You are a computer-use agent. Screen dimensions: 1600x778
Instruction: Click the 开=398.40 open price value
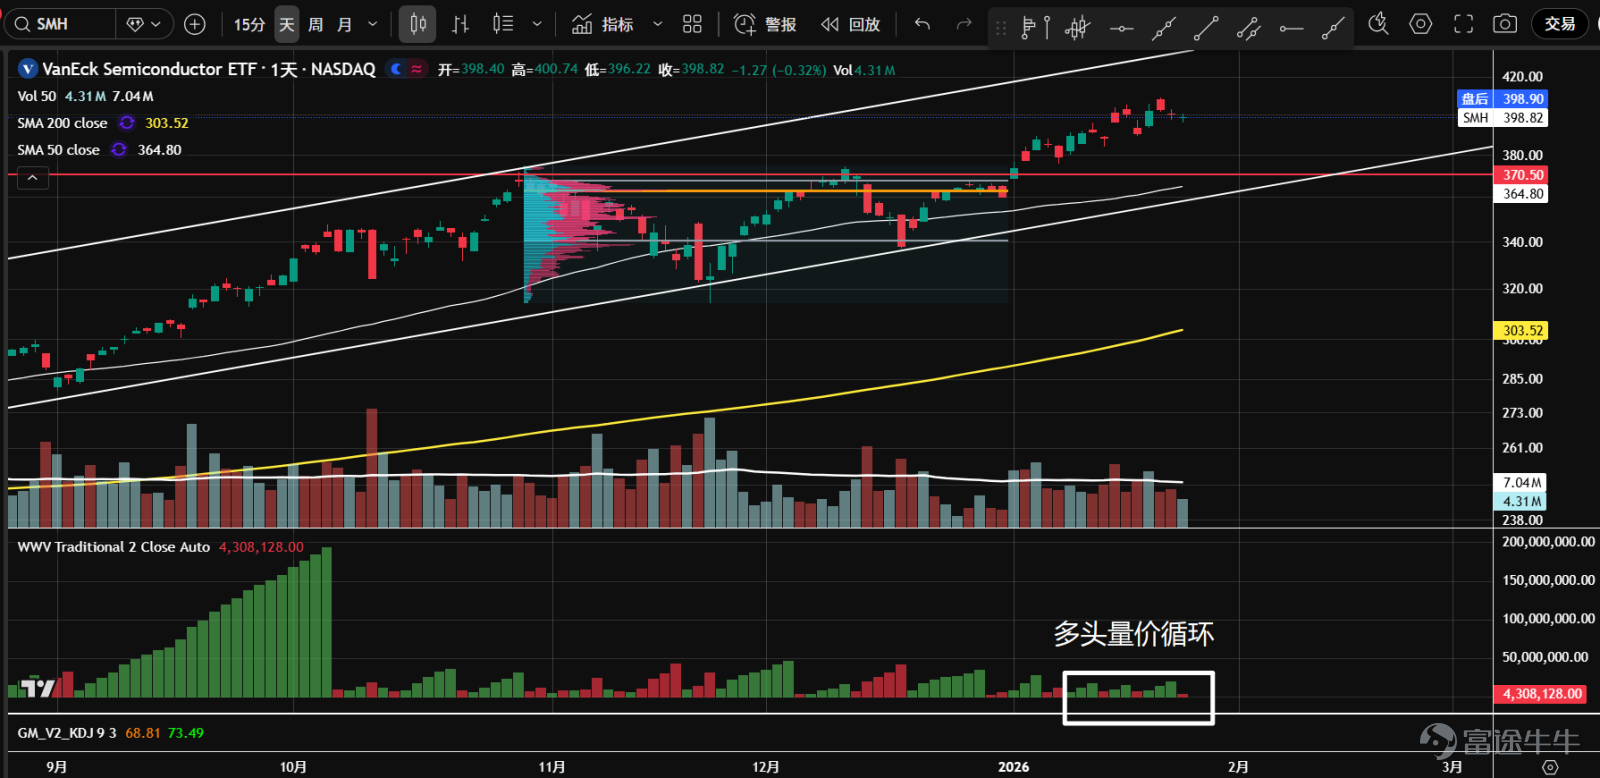[x=471, y=70]
